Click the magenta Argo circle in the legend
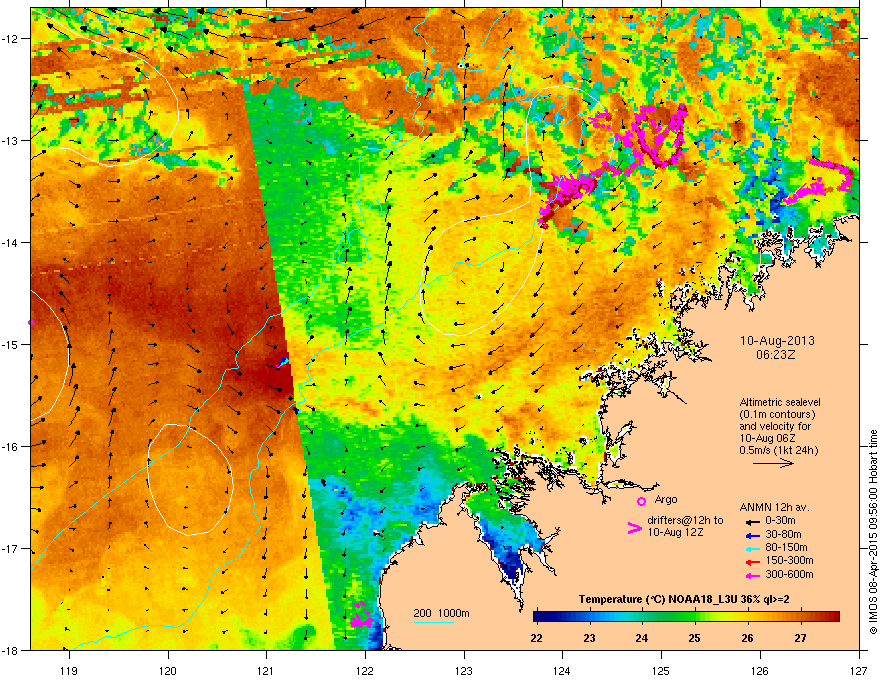This screenshot has width=880, height=680. tap(641, 501)
